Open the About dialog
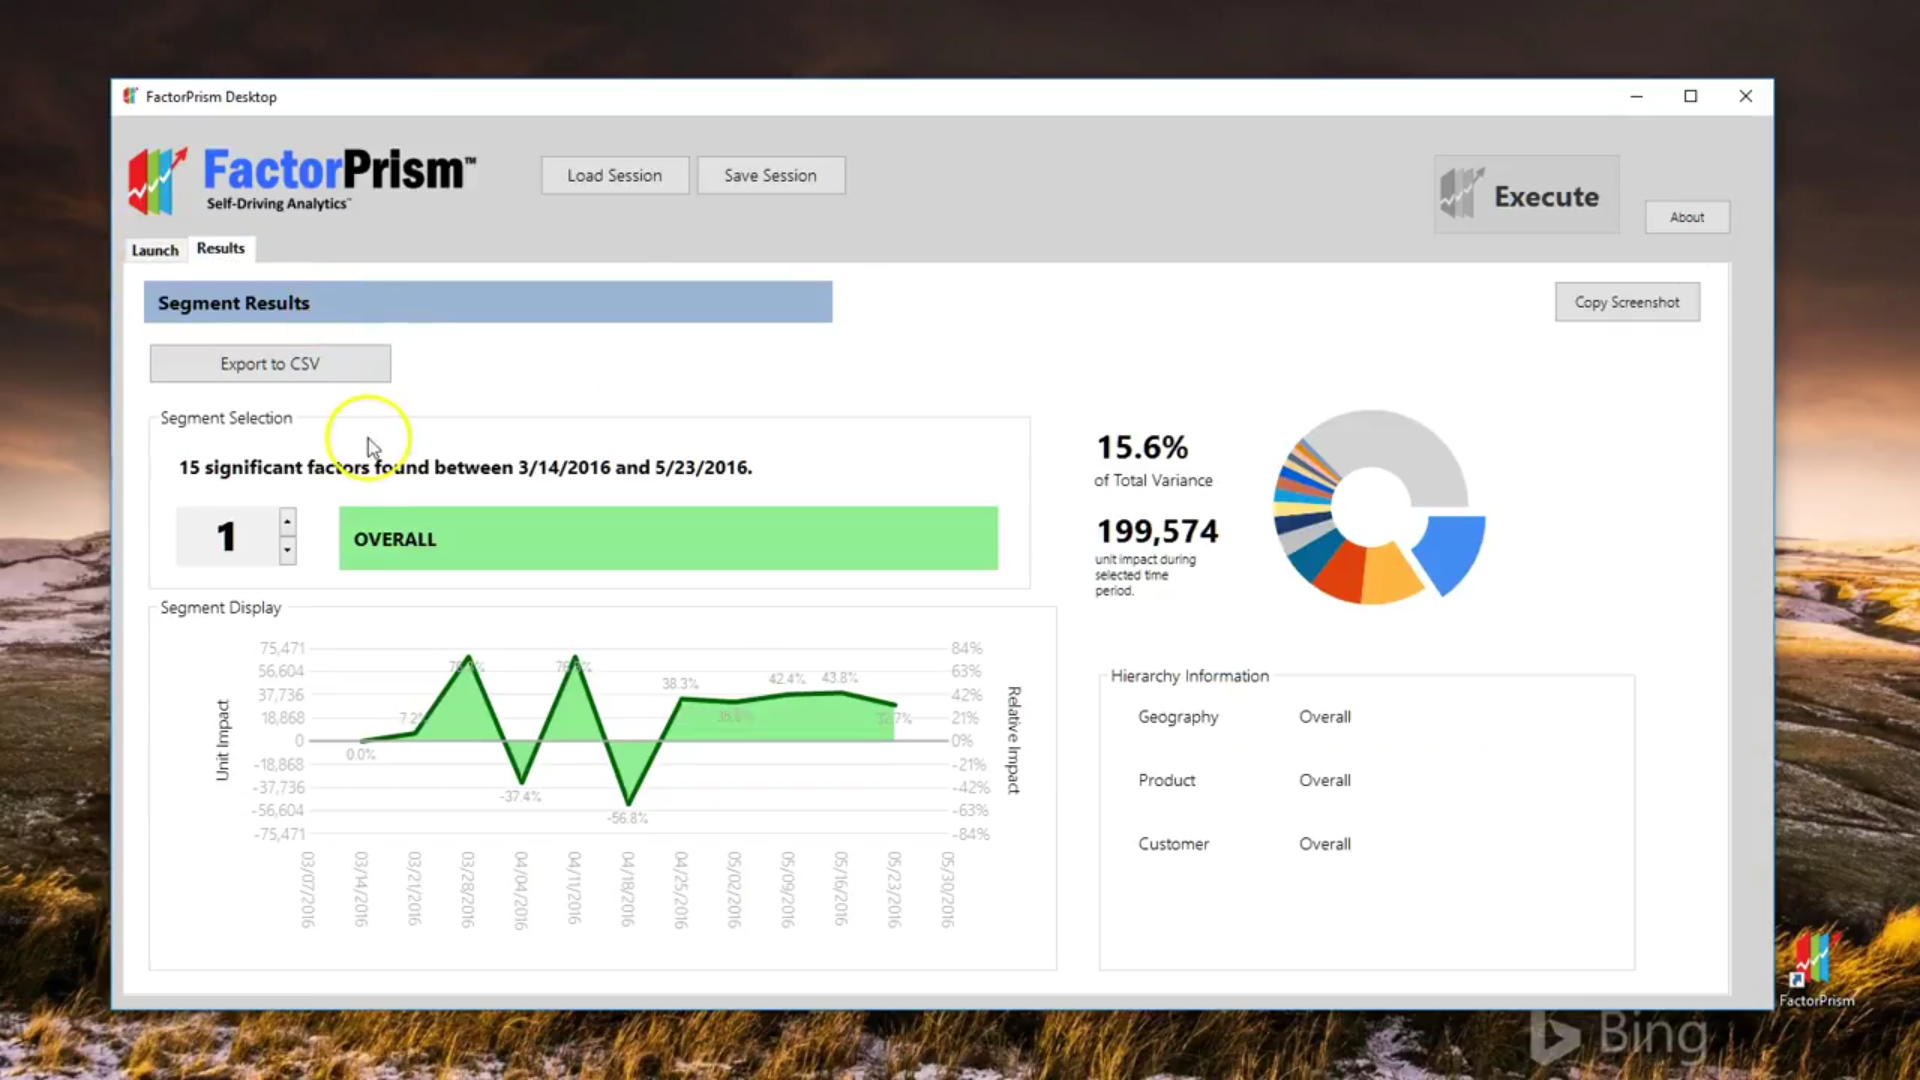Image resolution: width=1920 pixels, height=1080 pixels. click(1686, 217)
